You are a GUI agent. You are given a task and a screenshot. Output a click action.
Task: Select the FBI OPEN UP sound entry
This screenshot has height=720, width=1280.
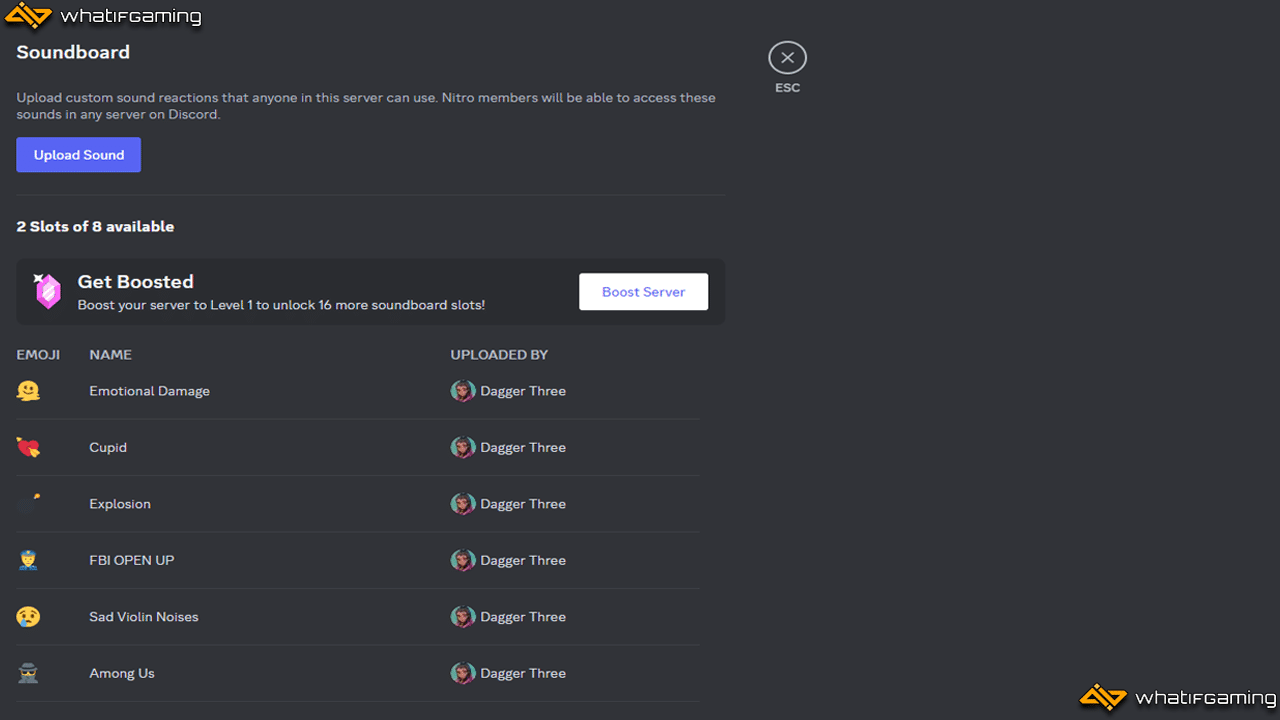tap(132, 560)
